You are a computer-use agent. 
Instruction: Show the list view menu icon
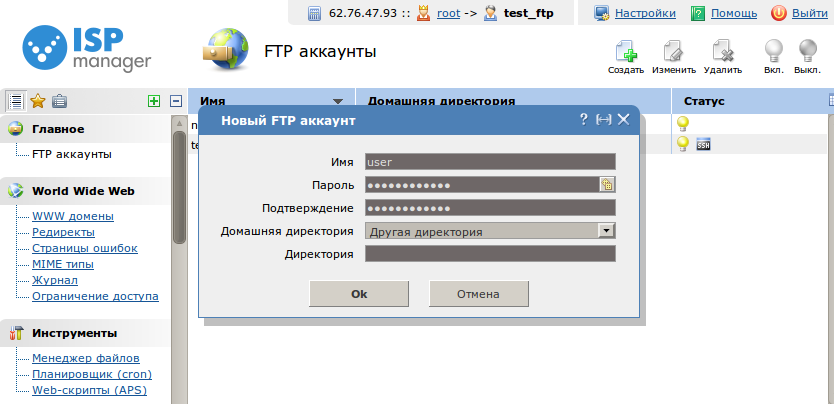(x=16, y=100)
